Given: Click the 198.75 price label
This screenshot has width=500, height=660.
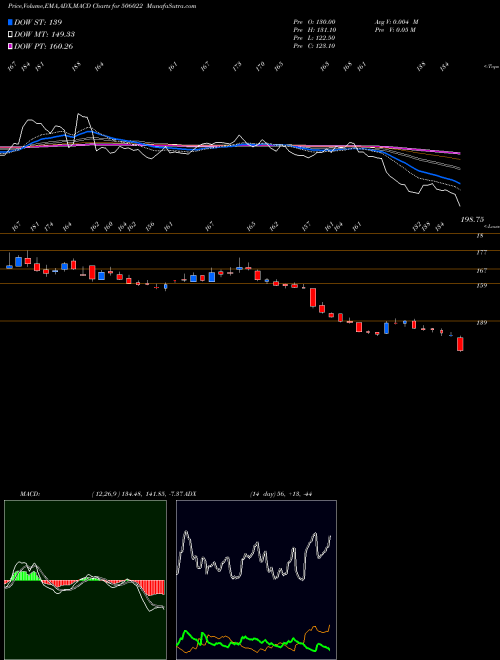Looking at the screenshot, I should pyautogui.click(x=472, y=219).
